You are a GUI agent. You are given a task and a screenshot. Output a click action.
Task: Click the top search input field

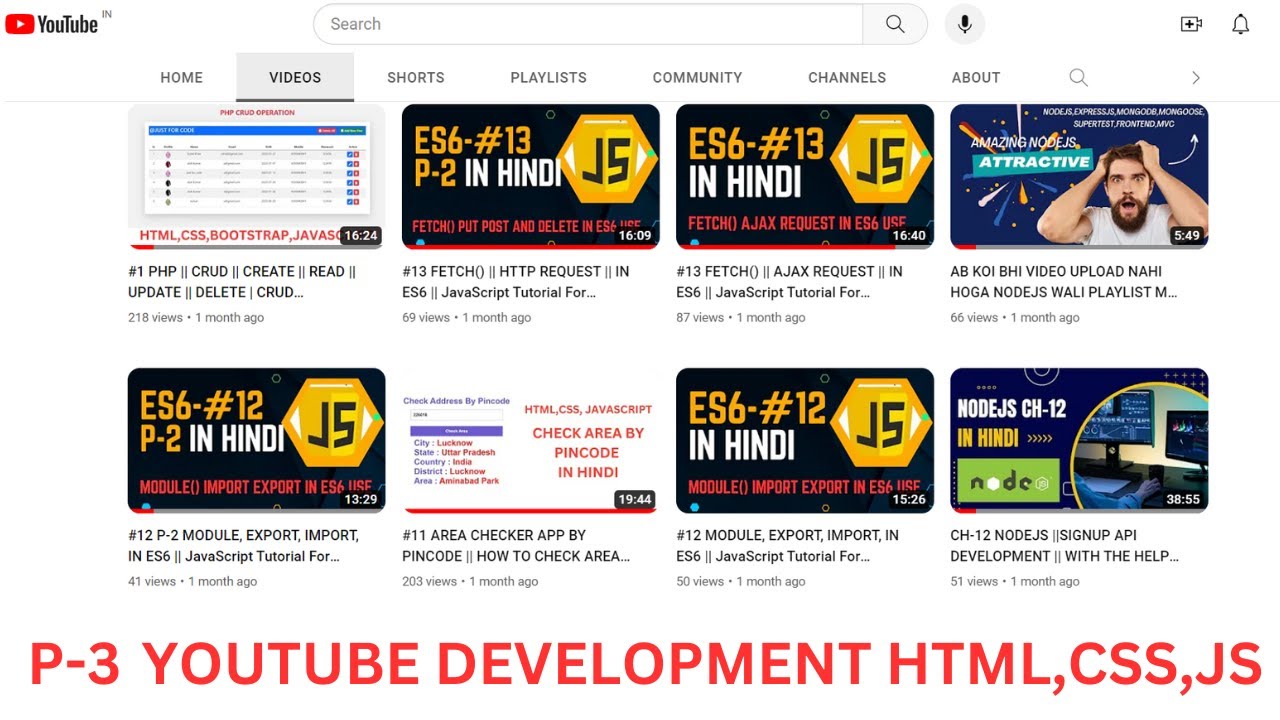pos(588,24)
